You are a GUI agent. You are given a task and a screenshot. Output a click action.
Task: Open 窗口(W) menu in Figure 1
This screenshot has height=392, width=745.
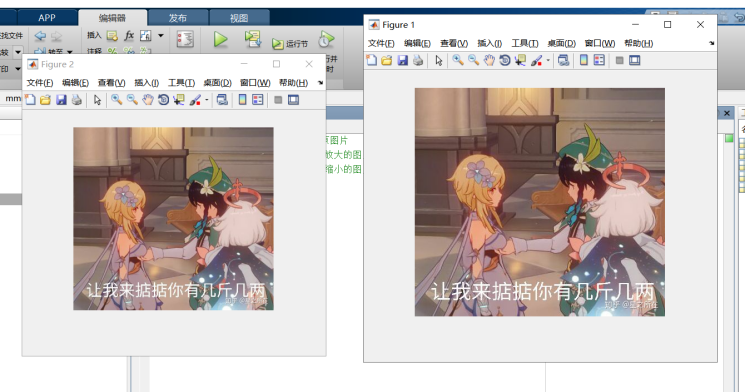point(600,43)
